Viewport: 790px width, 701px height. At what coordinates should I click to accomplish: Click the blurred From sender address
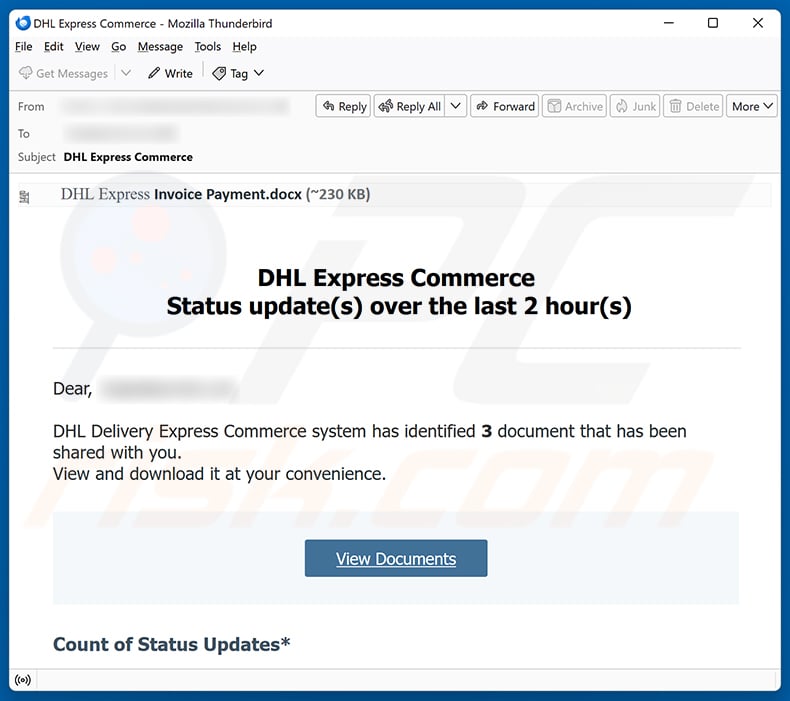[174, 106]
